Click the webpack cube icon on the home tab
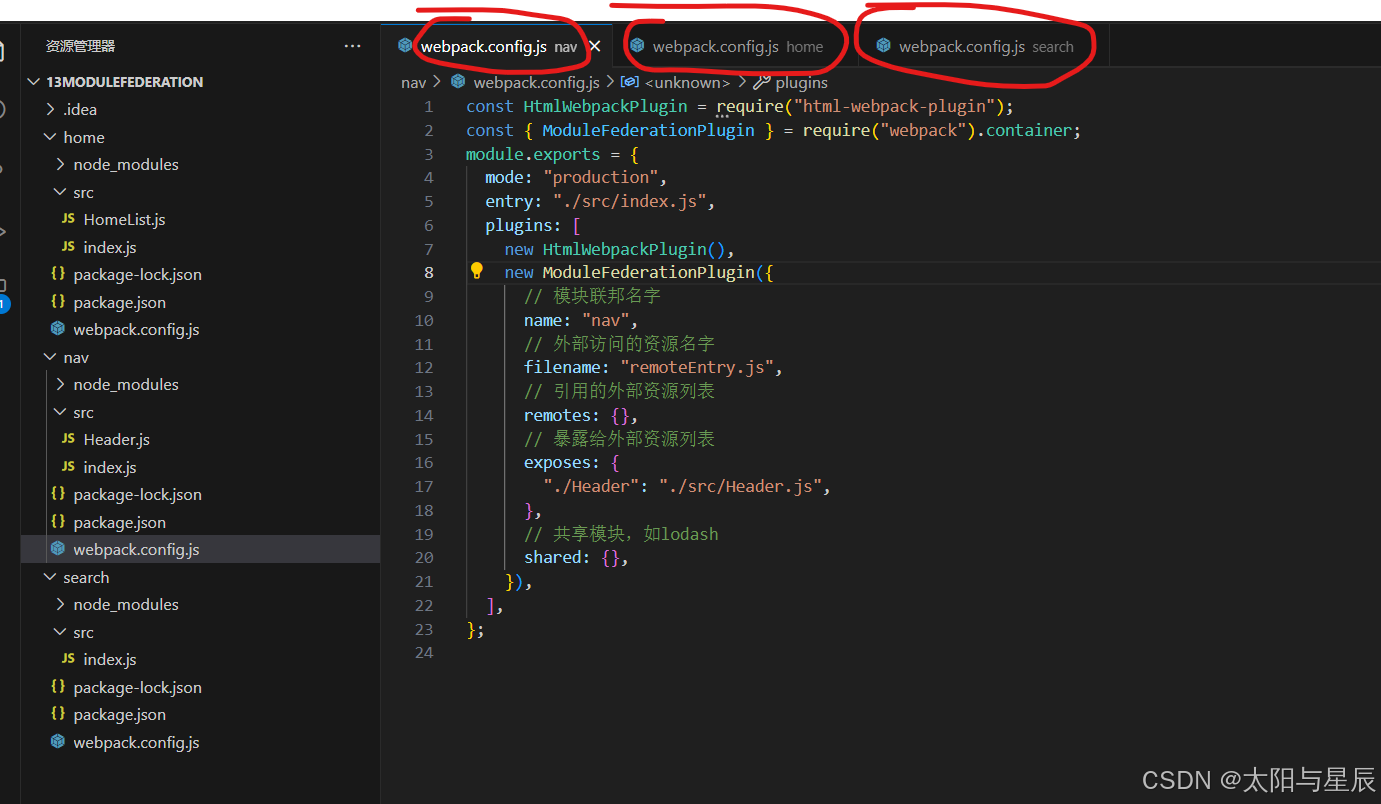The image size is (1381, 804). pyautogui.click(x=637, y=46)
